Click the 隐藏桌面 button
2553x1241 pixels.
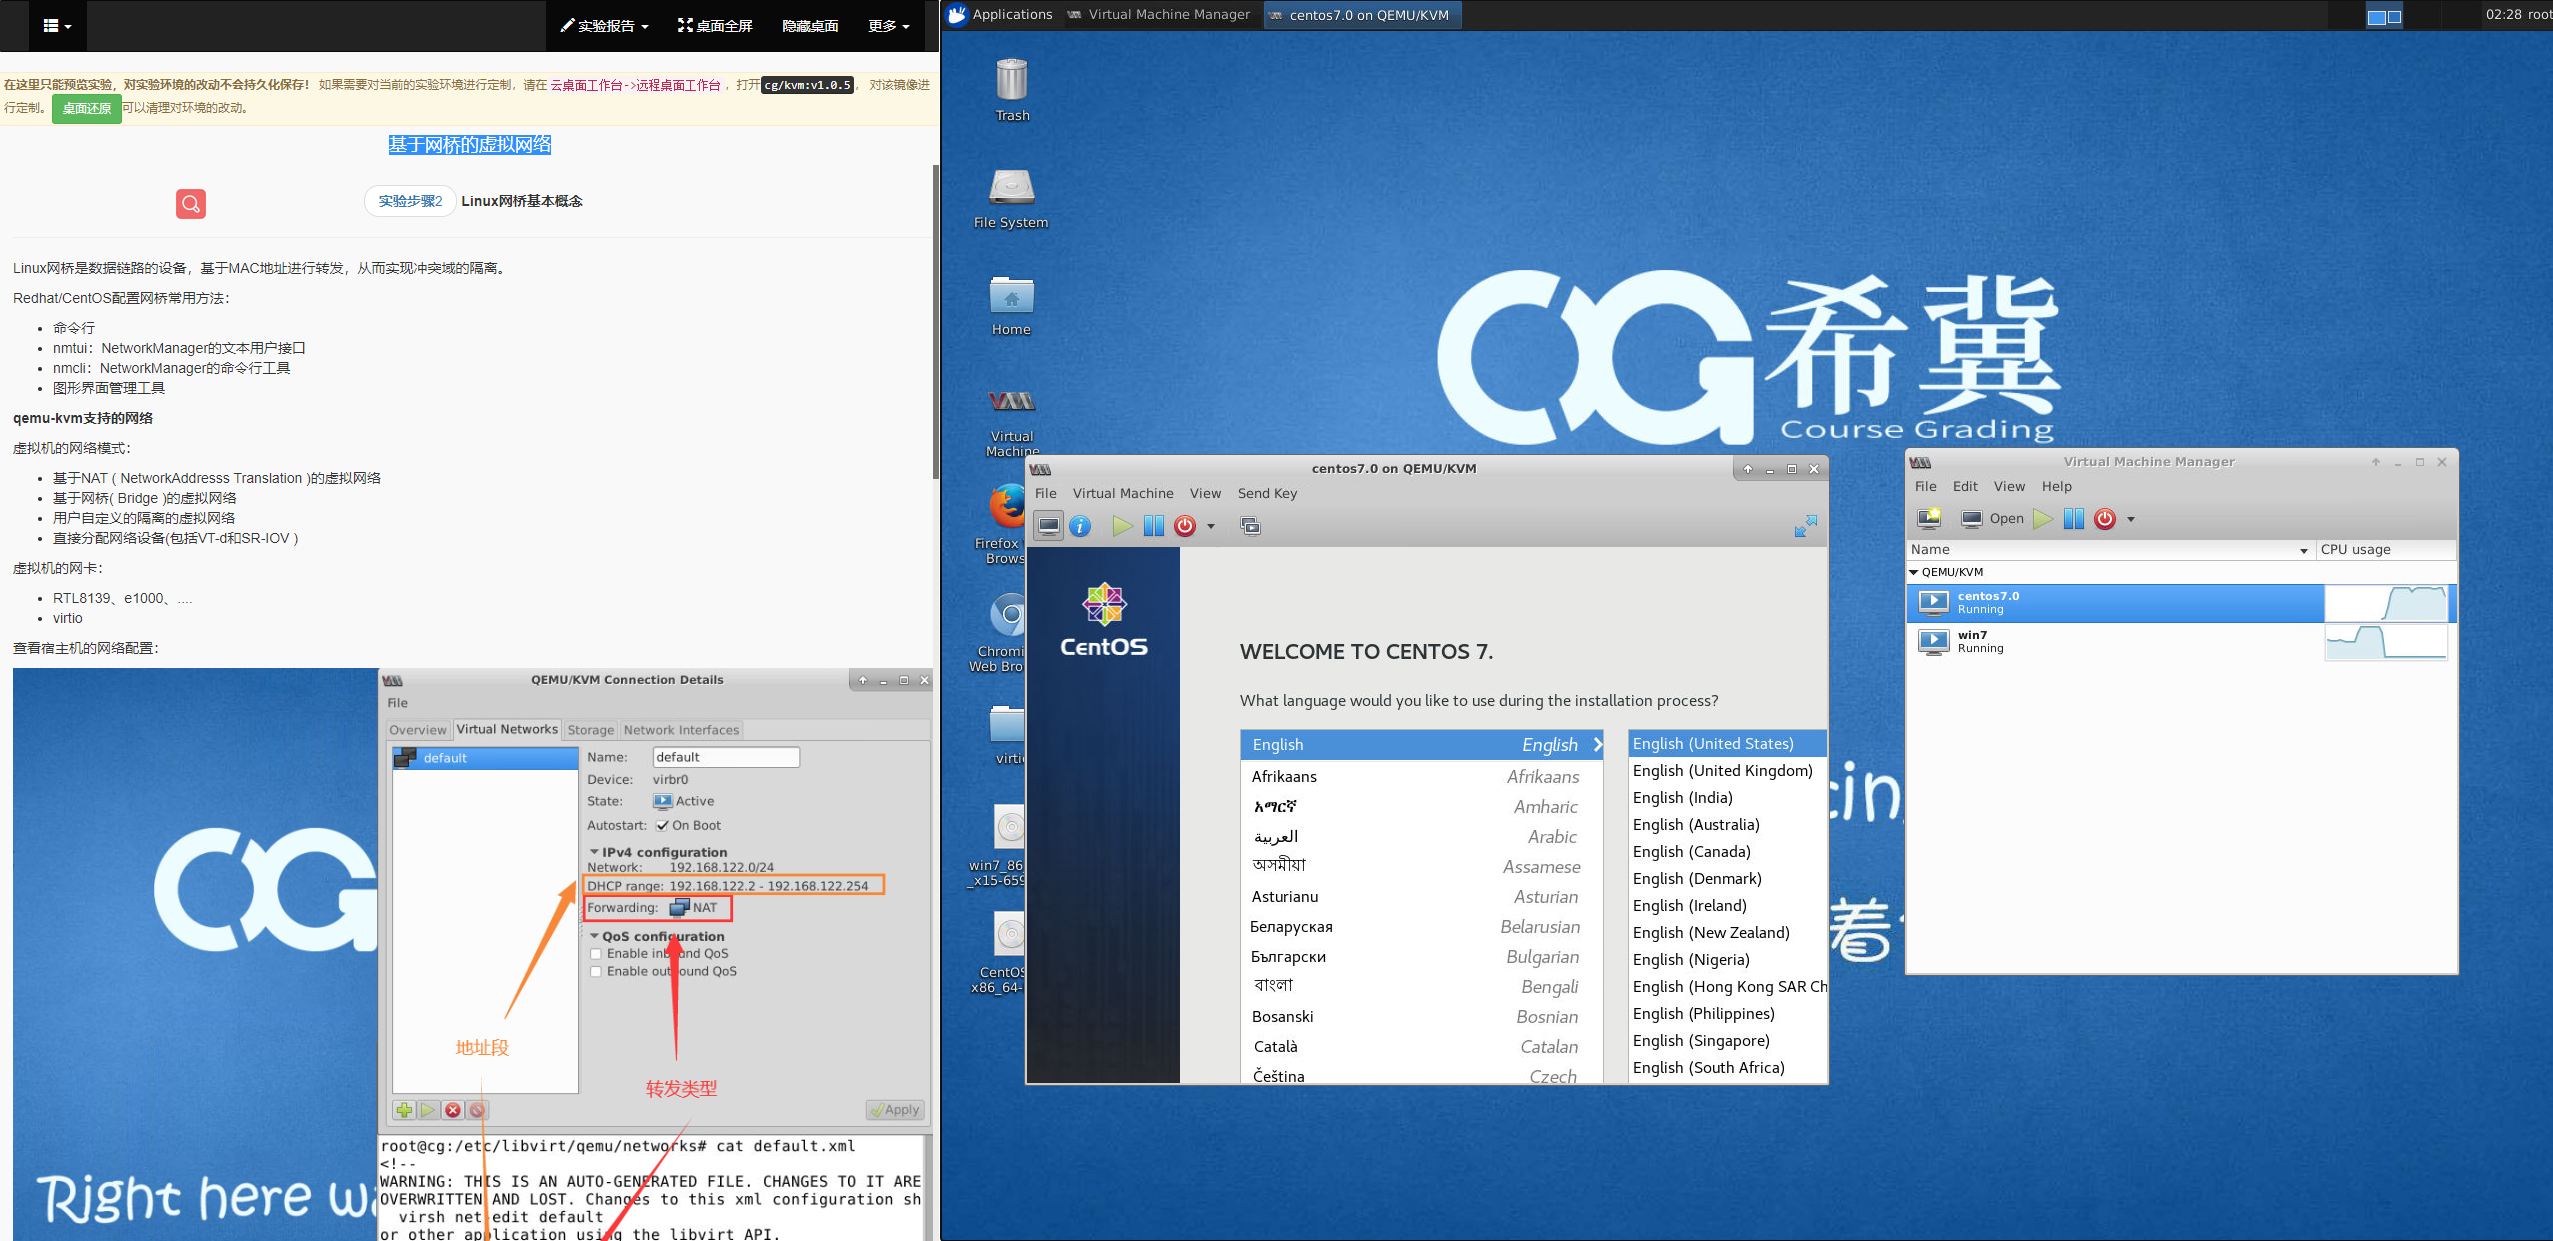click(810, 26)
